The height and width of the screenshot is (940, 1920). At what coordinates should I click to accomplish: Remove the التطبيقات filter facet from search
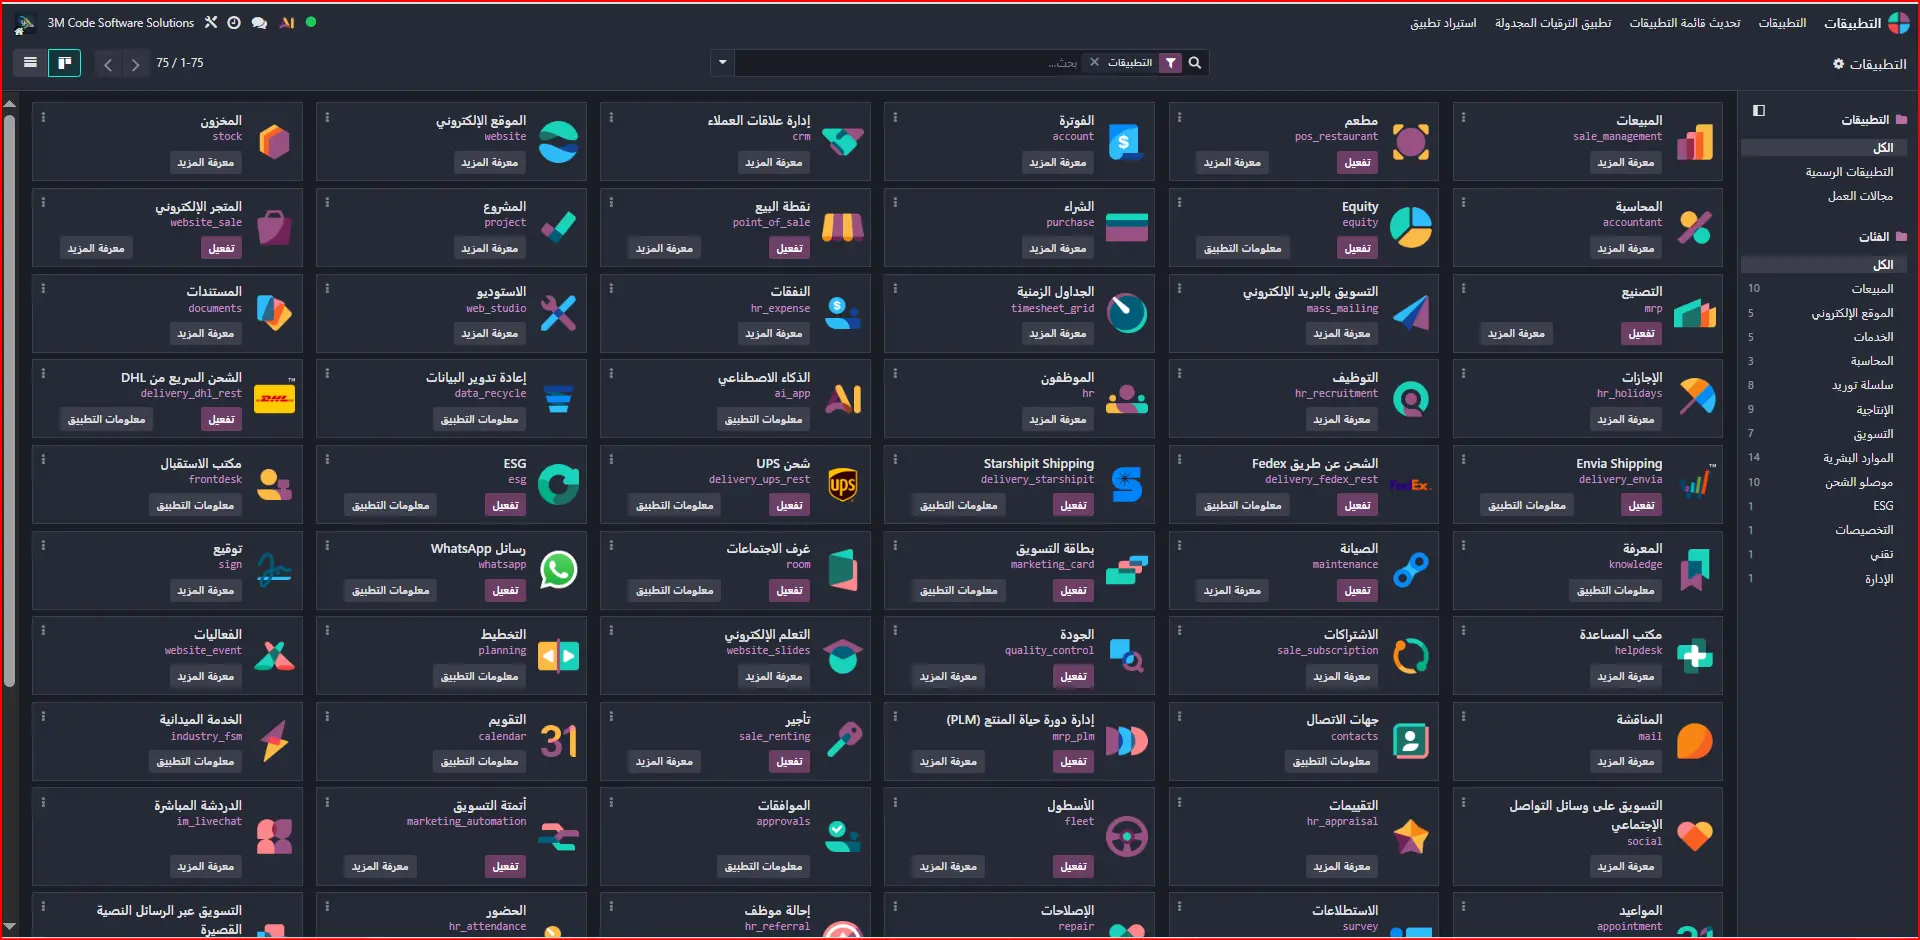pyautogui.click(x=1094, y=62)
